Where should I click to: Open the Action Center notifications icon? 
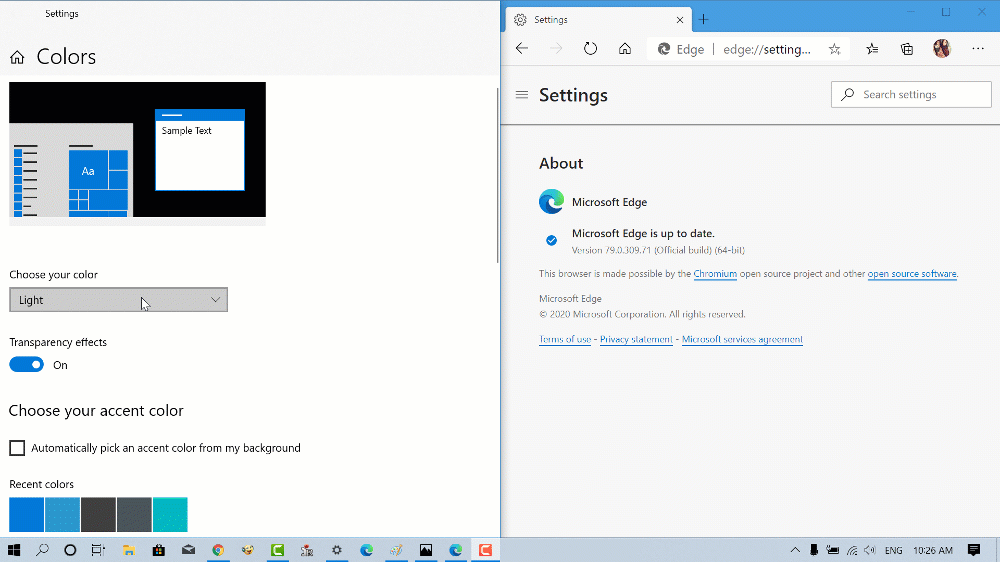pyautogui.click(x=974, y=550)
